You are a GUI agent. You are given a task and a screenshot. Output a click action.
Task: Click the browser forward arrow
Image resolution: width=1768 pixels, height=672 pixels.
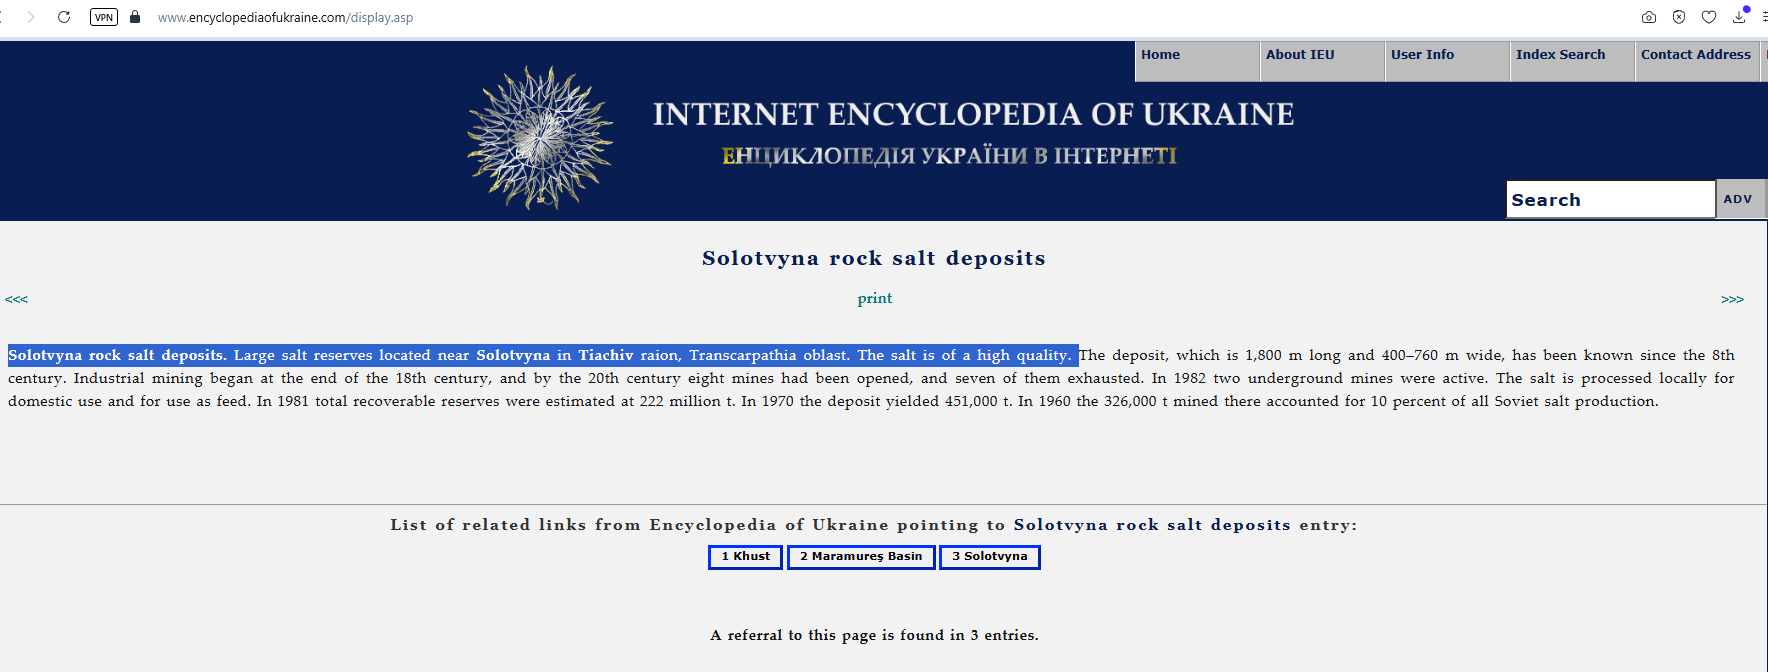(31, 17)
